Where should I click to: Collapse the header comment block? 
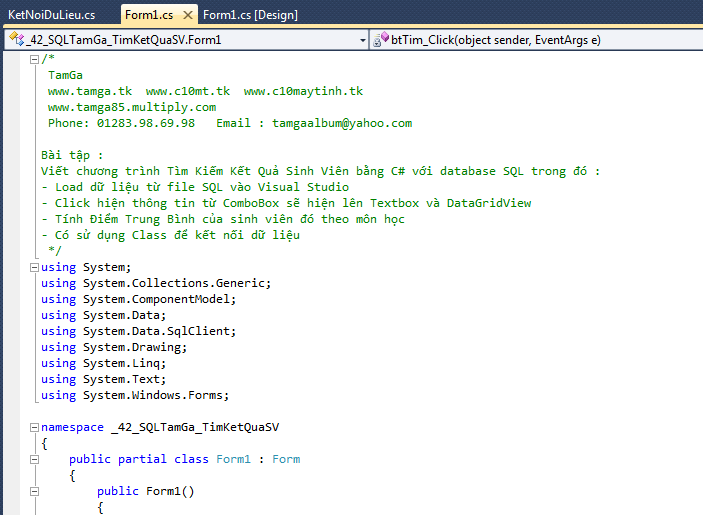34,59
